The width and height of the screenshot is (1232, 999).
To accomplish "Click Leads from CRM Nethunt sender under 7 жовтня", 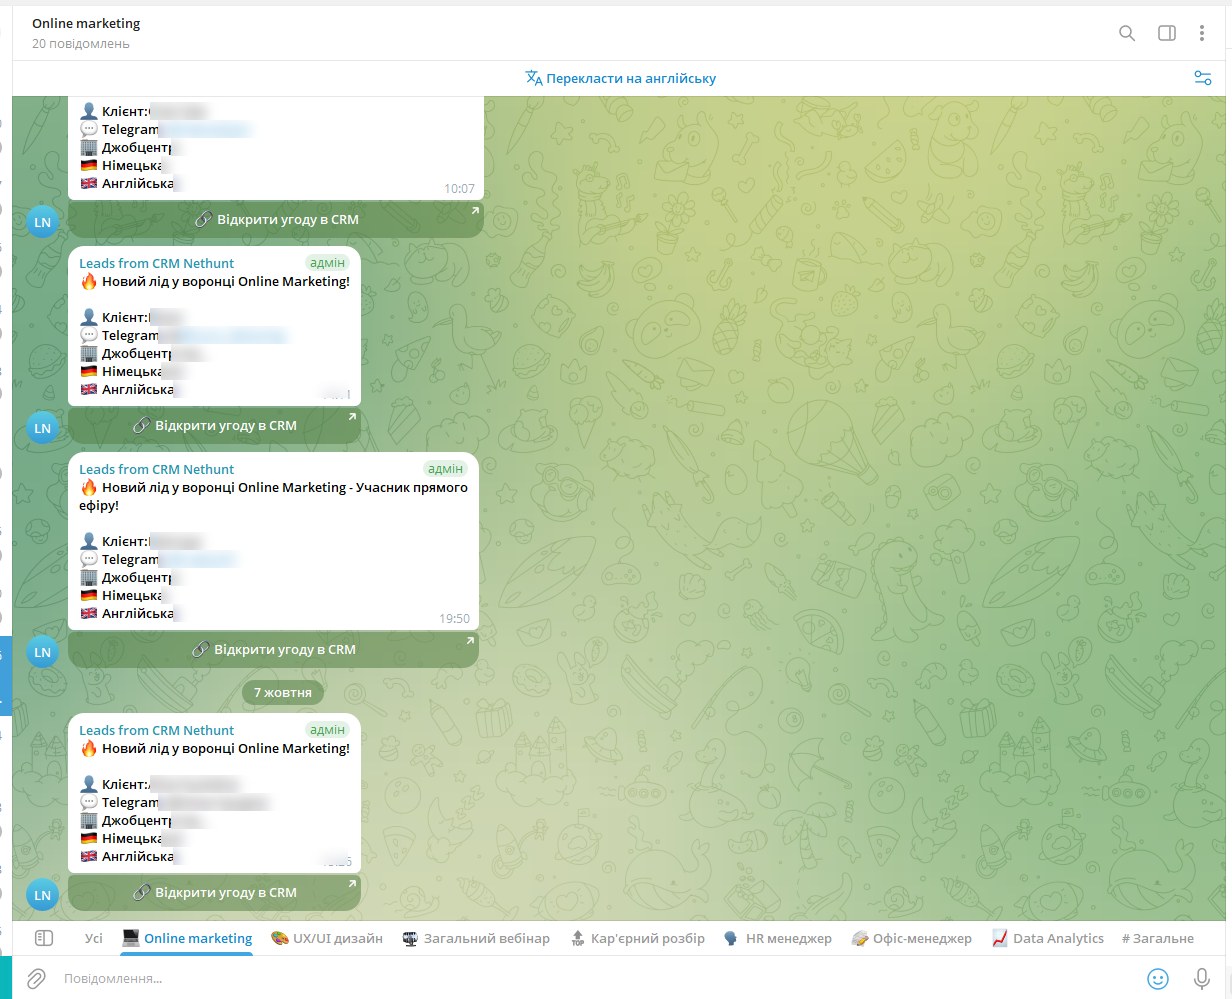I will pos(156,730).
